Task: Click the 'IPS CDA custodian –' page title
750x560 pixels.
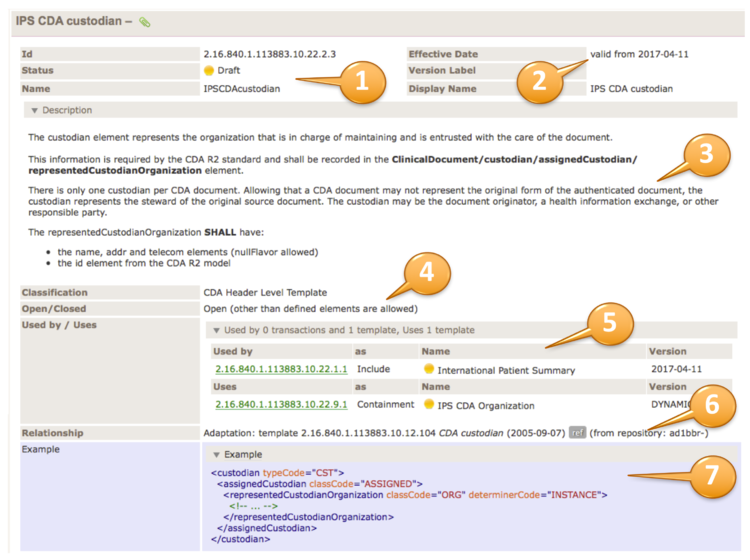Action: tap(74, 21)
